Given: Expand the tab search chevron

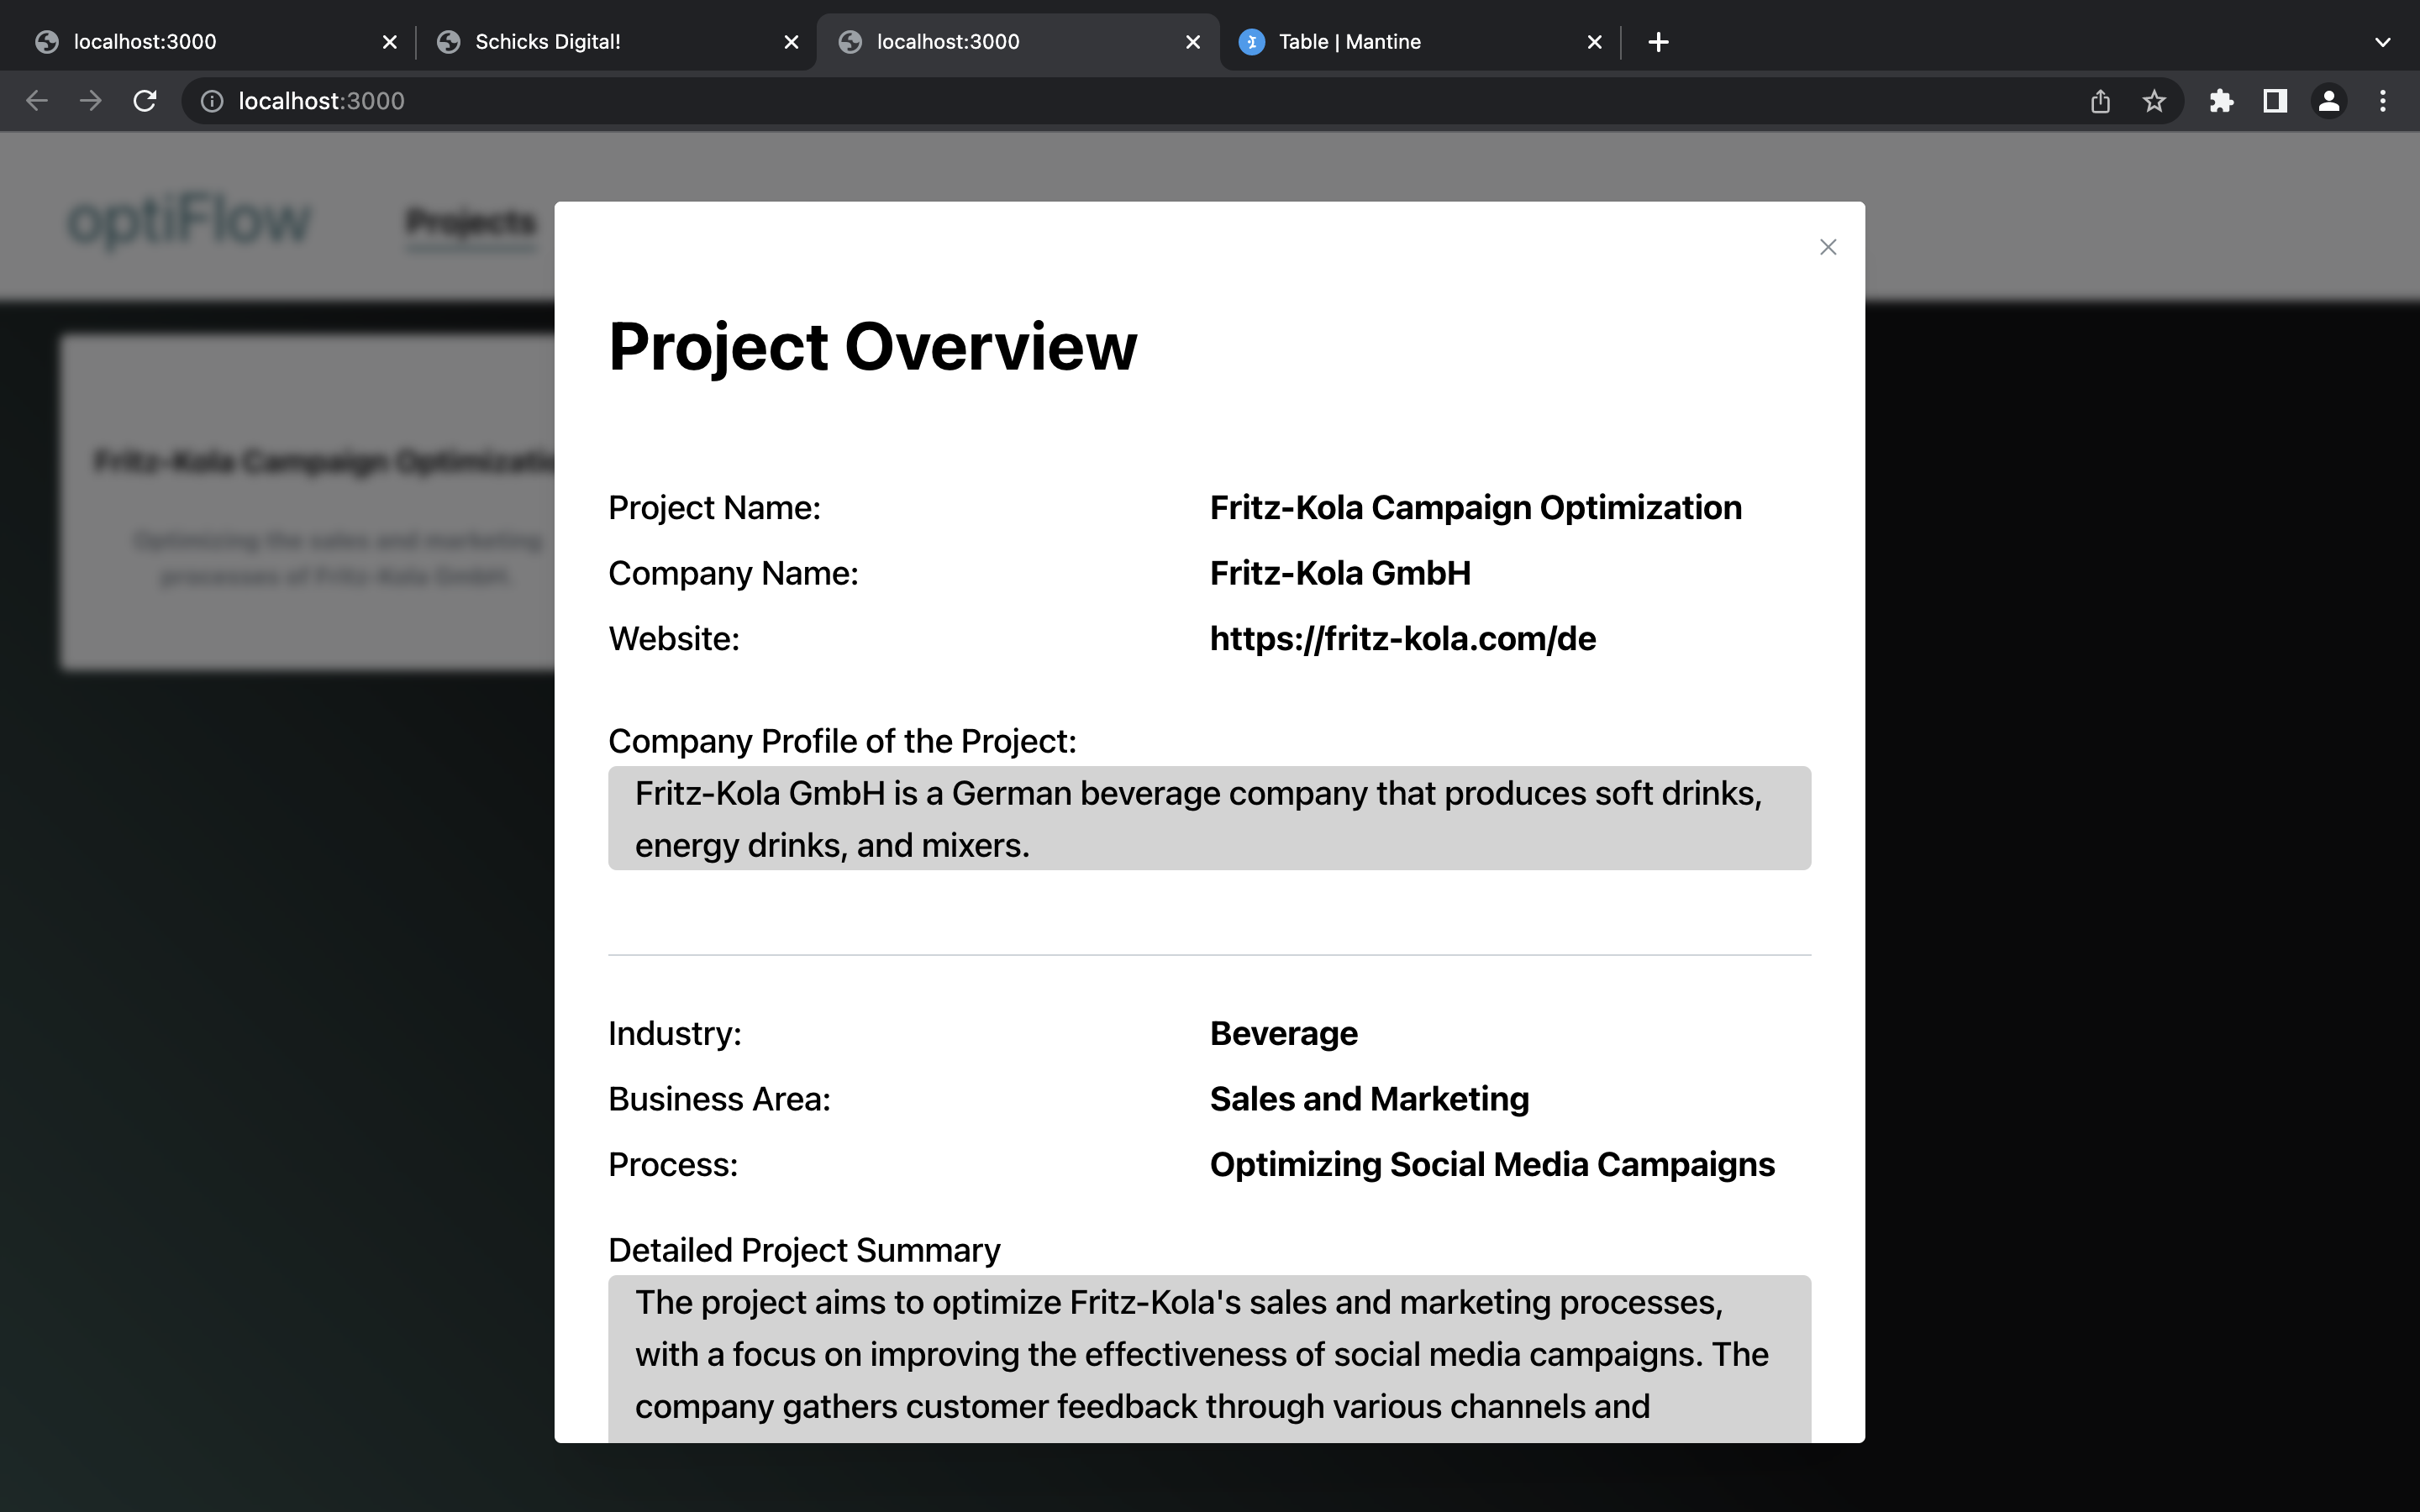Looking at the screenshot, I should 2382,42.
